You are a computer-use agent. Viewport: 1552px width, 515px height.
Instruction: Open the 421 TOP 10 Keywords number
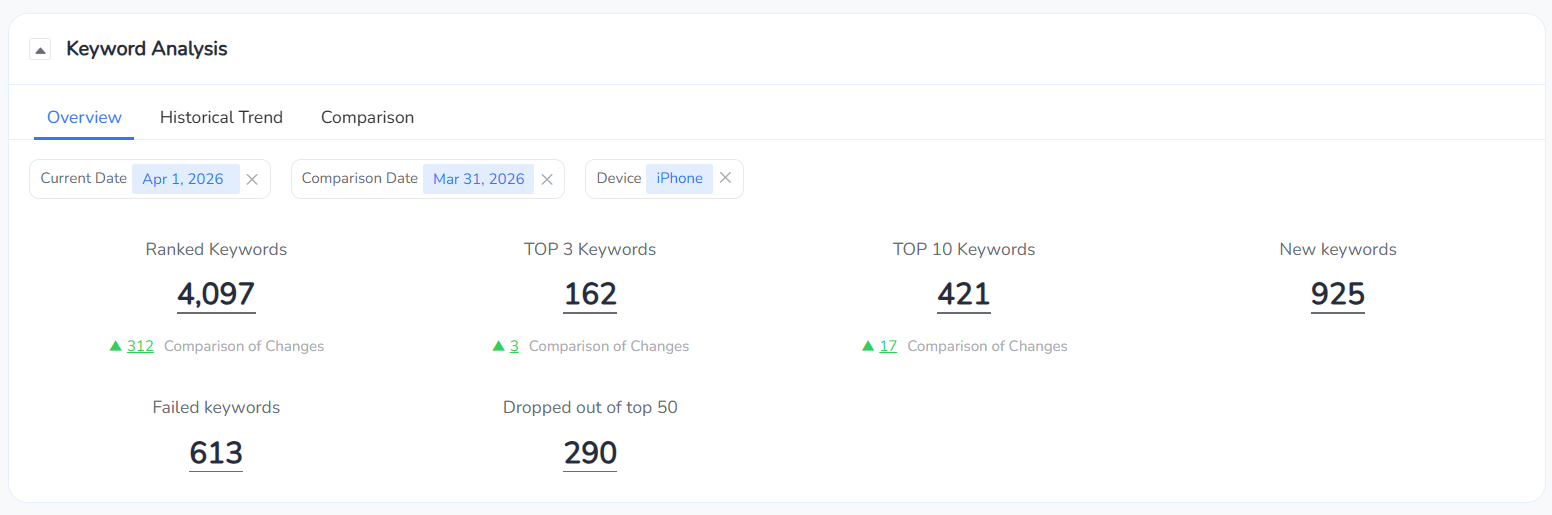(964, 294)
